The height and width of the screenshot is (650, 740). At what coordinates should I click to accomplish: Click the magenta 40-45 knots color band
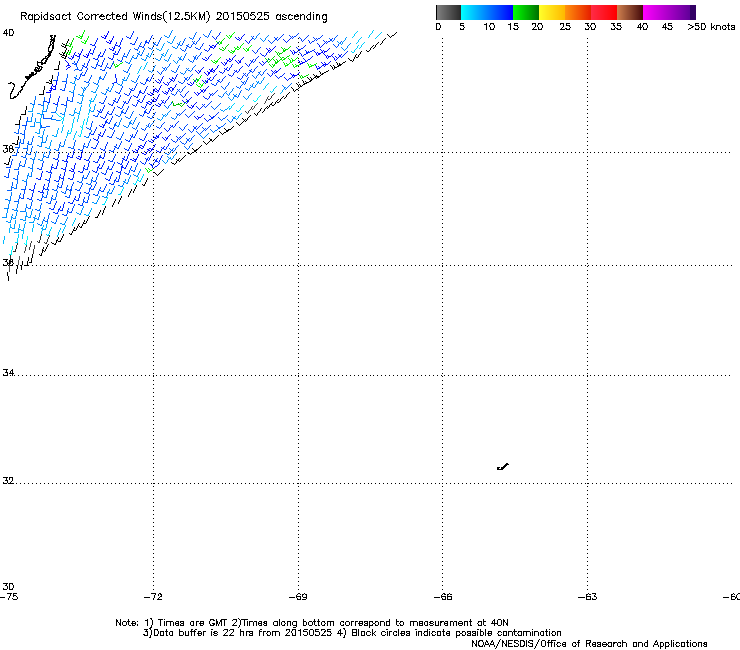point(656,12)
